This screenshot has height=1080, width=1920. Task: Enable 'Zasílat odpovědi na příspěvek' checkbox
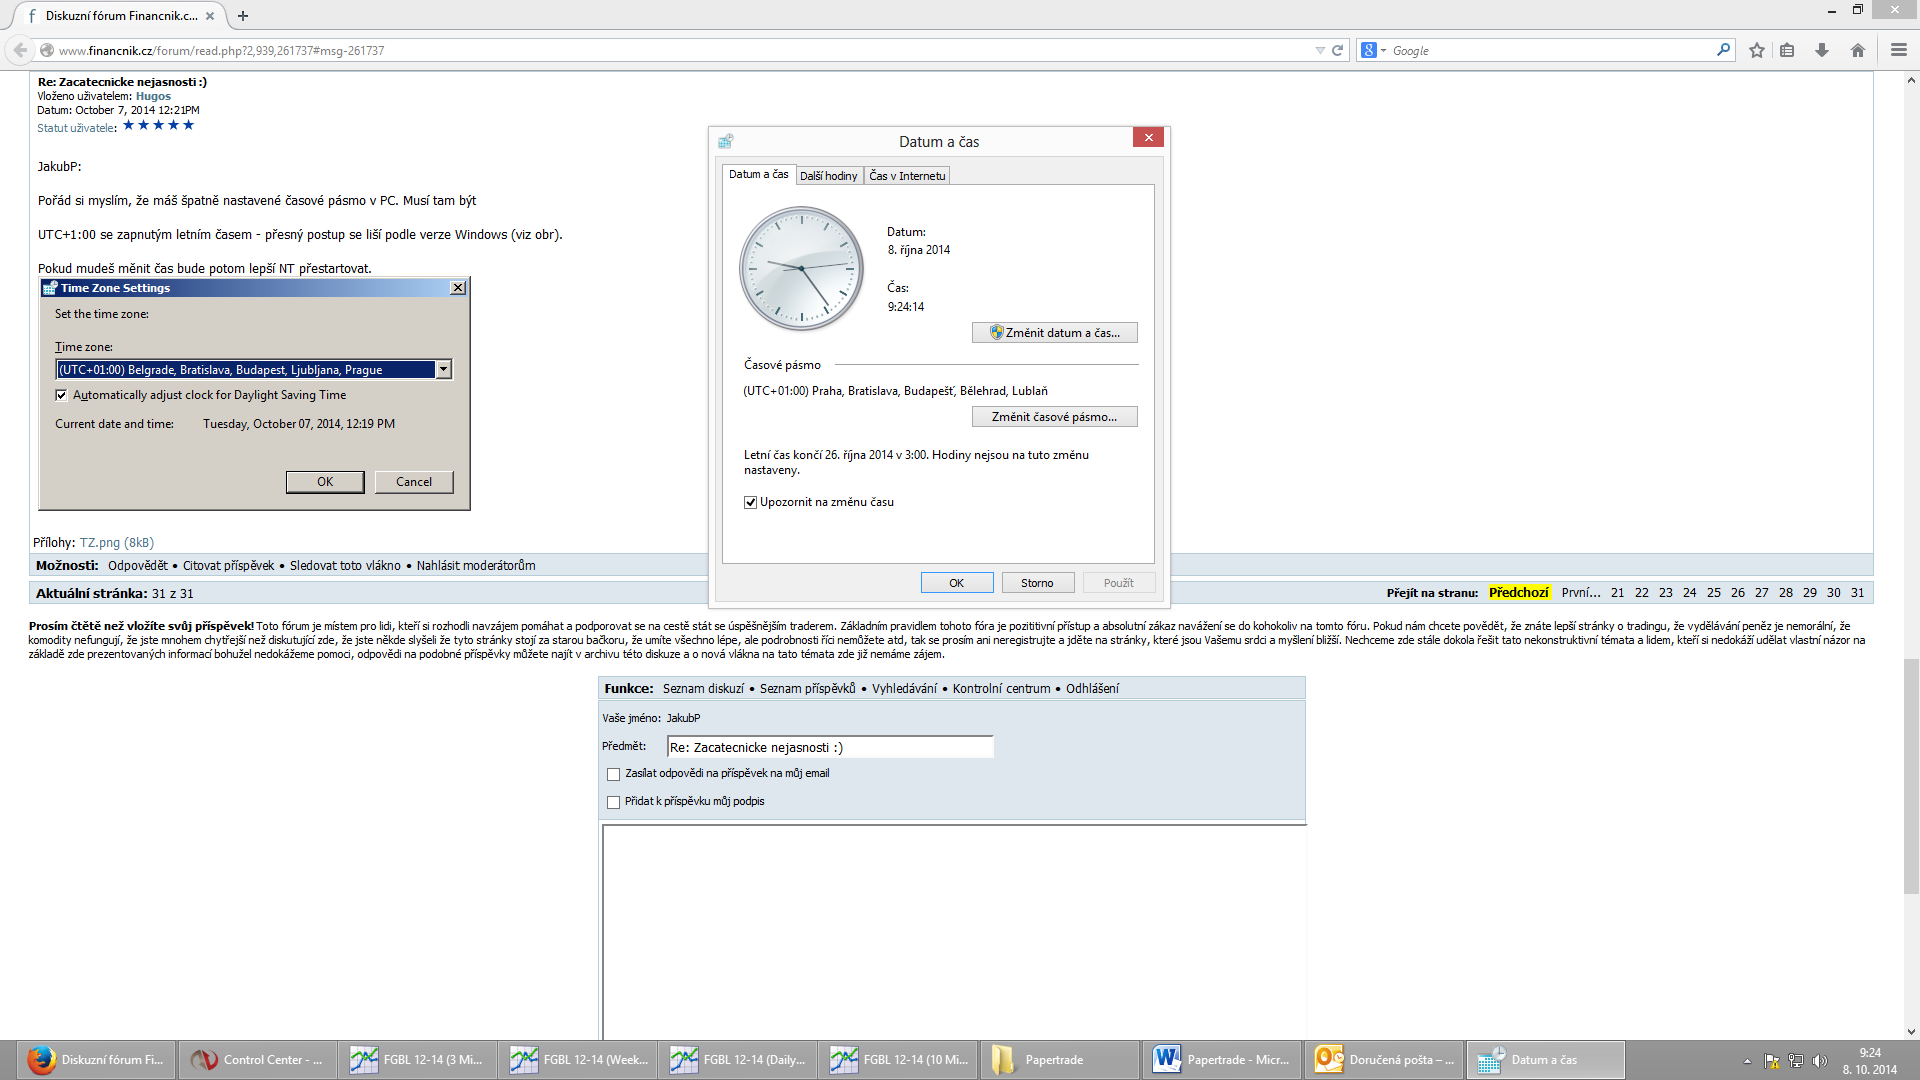[x=613, y=774]
